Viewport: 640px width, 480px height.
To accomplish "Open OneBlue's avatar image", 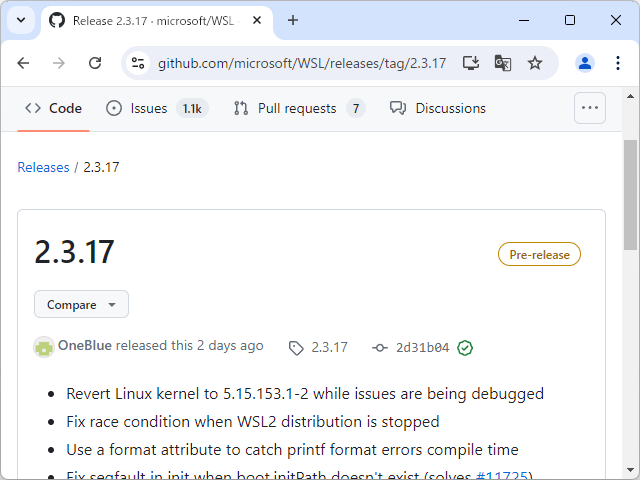I will click(x=44, y=347).
